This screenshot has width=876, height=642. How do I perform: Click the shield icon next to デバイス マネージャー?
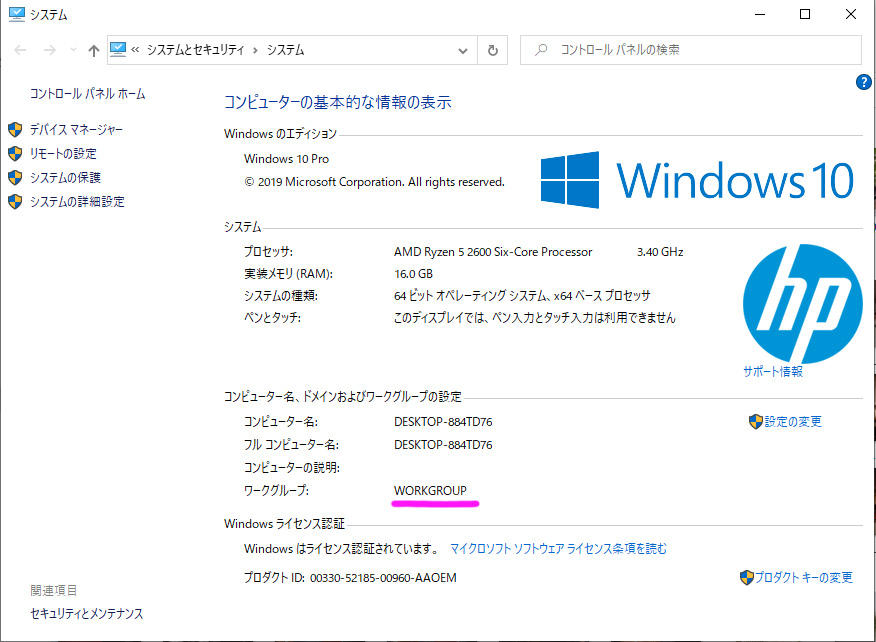click(x=15, y=130)
